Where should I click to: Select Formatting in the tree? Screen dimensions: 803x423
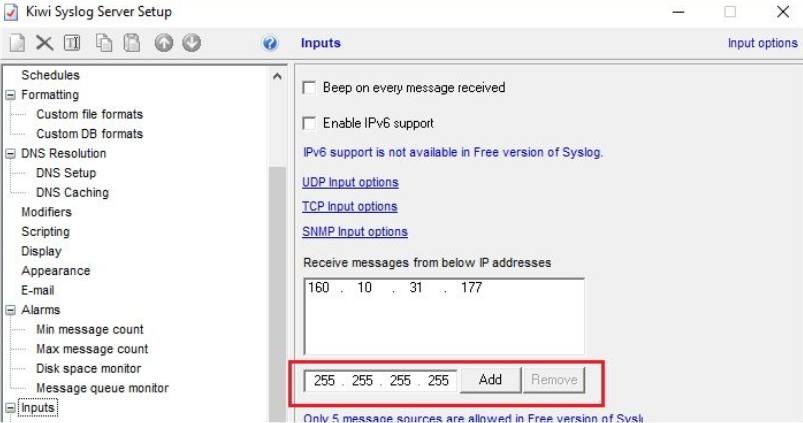[x=50, y=95]
